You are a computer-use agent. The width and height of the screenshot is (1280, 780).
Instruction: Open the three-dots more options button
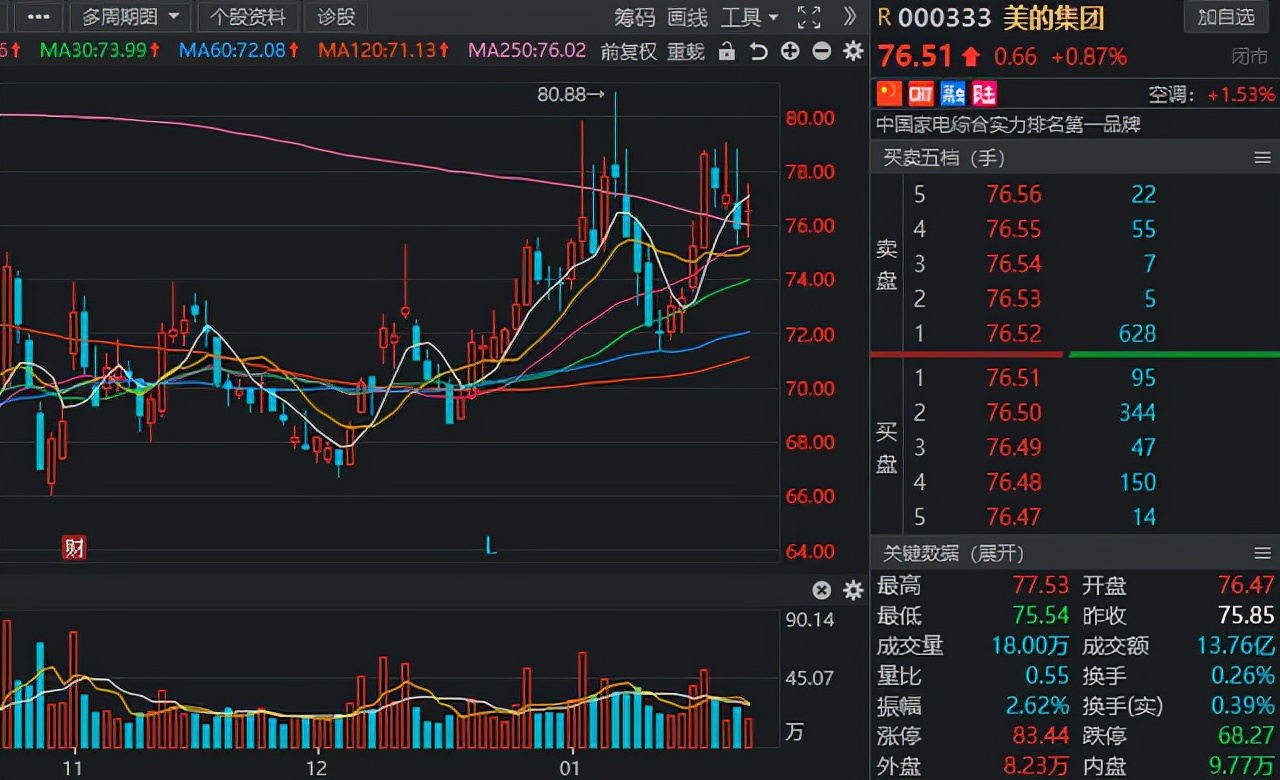(38, 17)
